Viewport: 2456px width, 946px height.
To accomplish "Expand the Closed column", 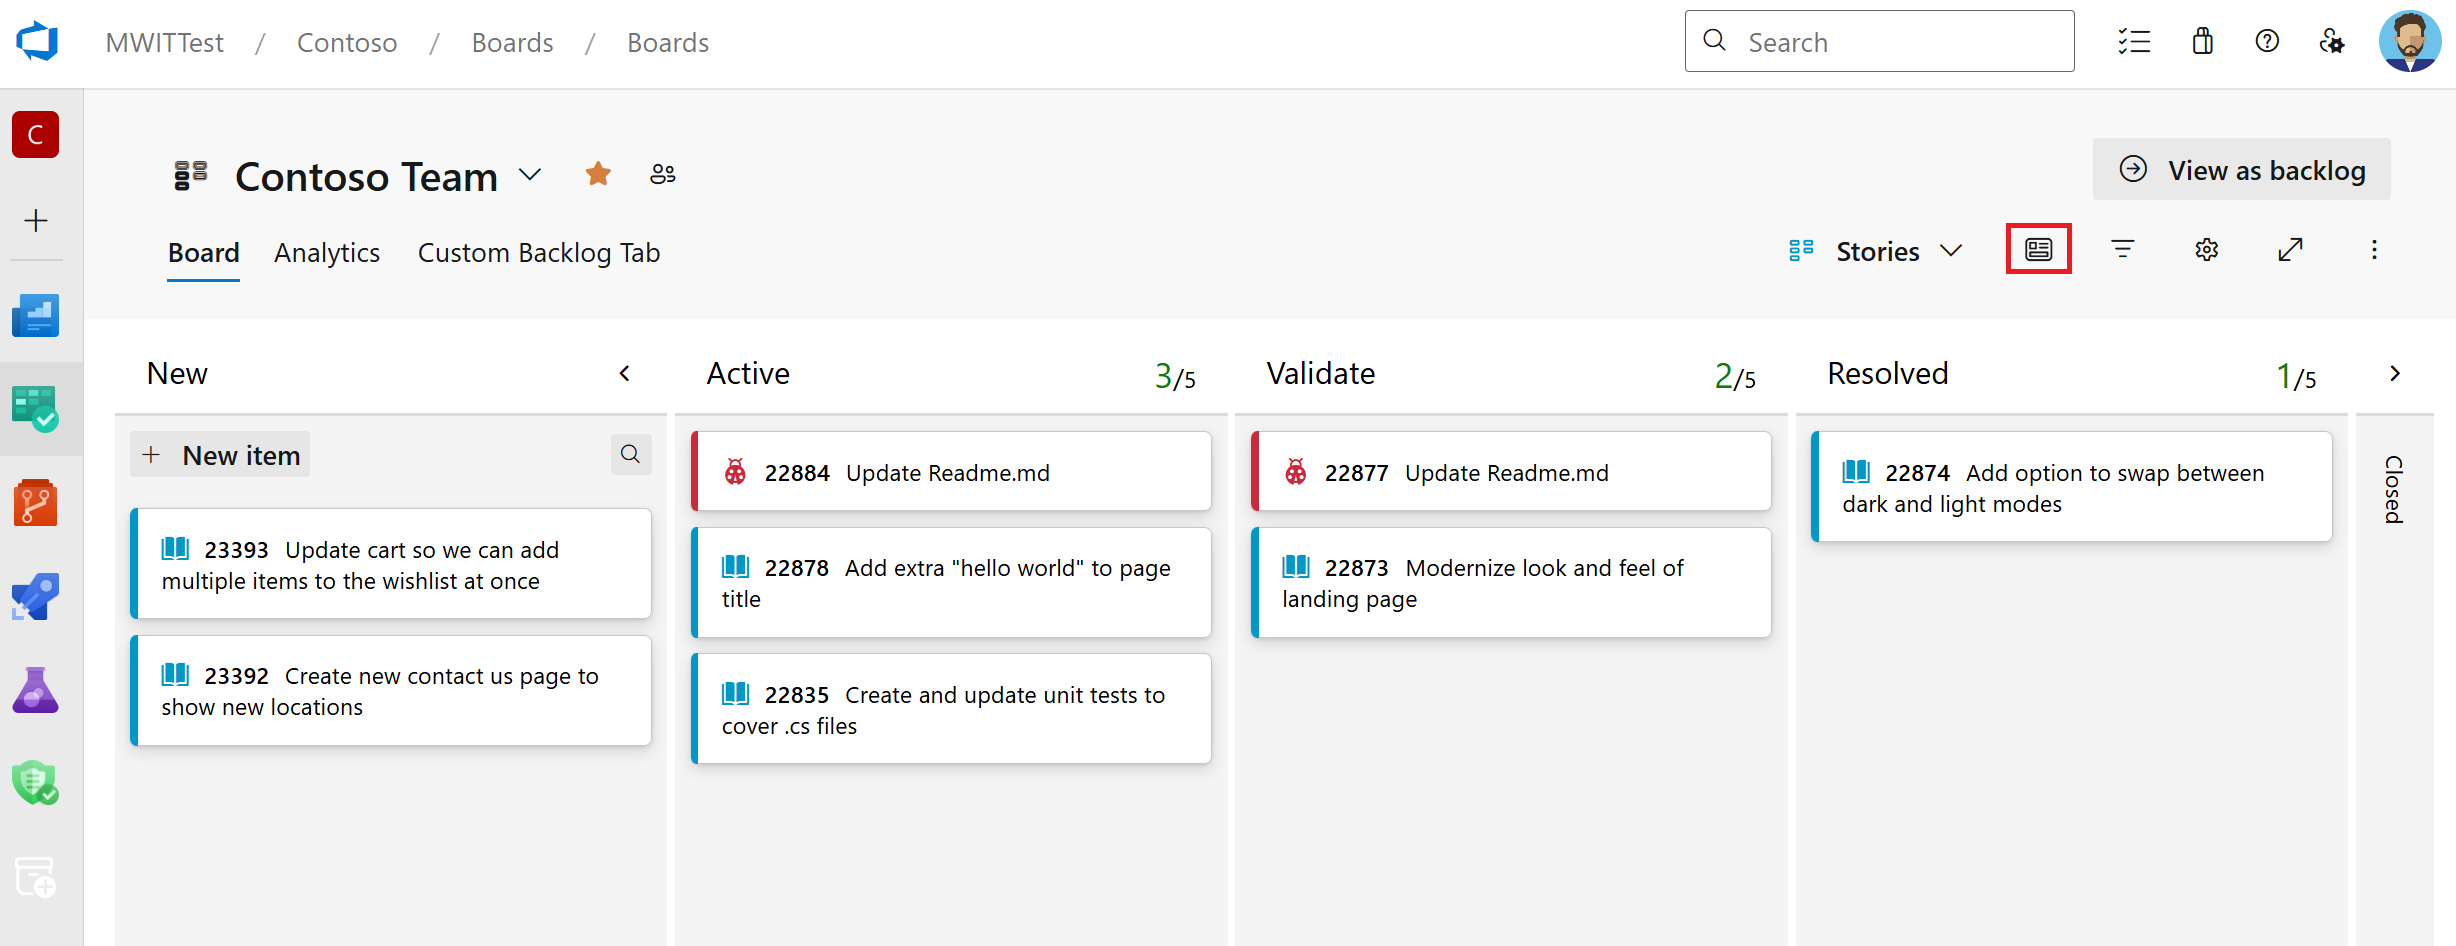I will click(x=2395, y=373).
